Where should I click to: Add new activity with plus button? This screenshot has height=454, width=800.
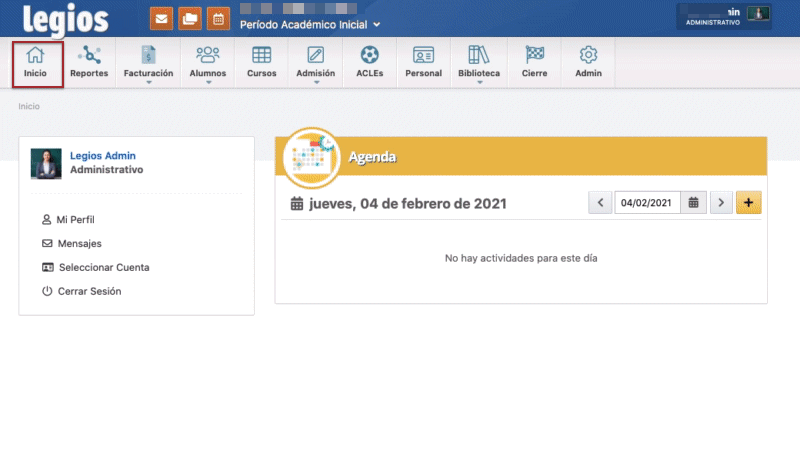[x=748, y=203]
